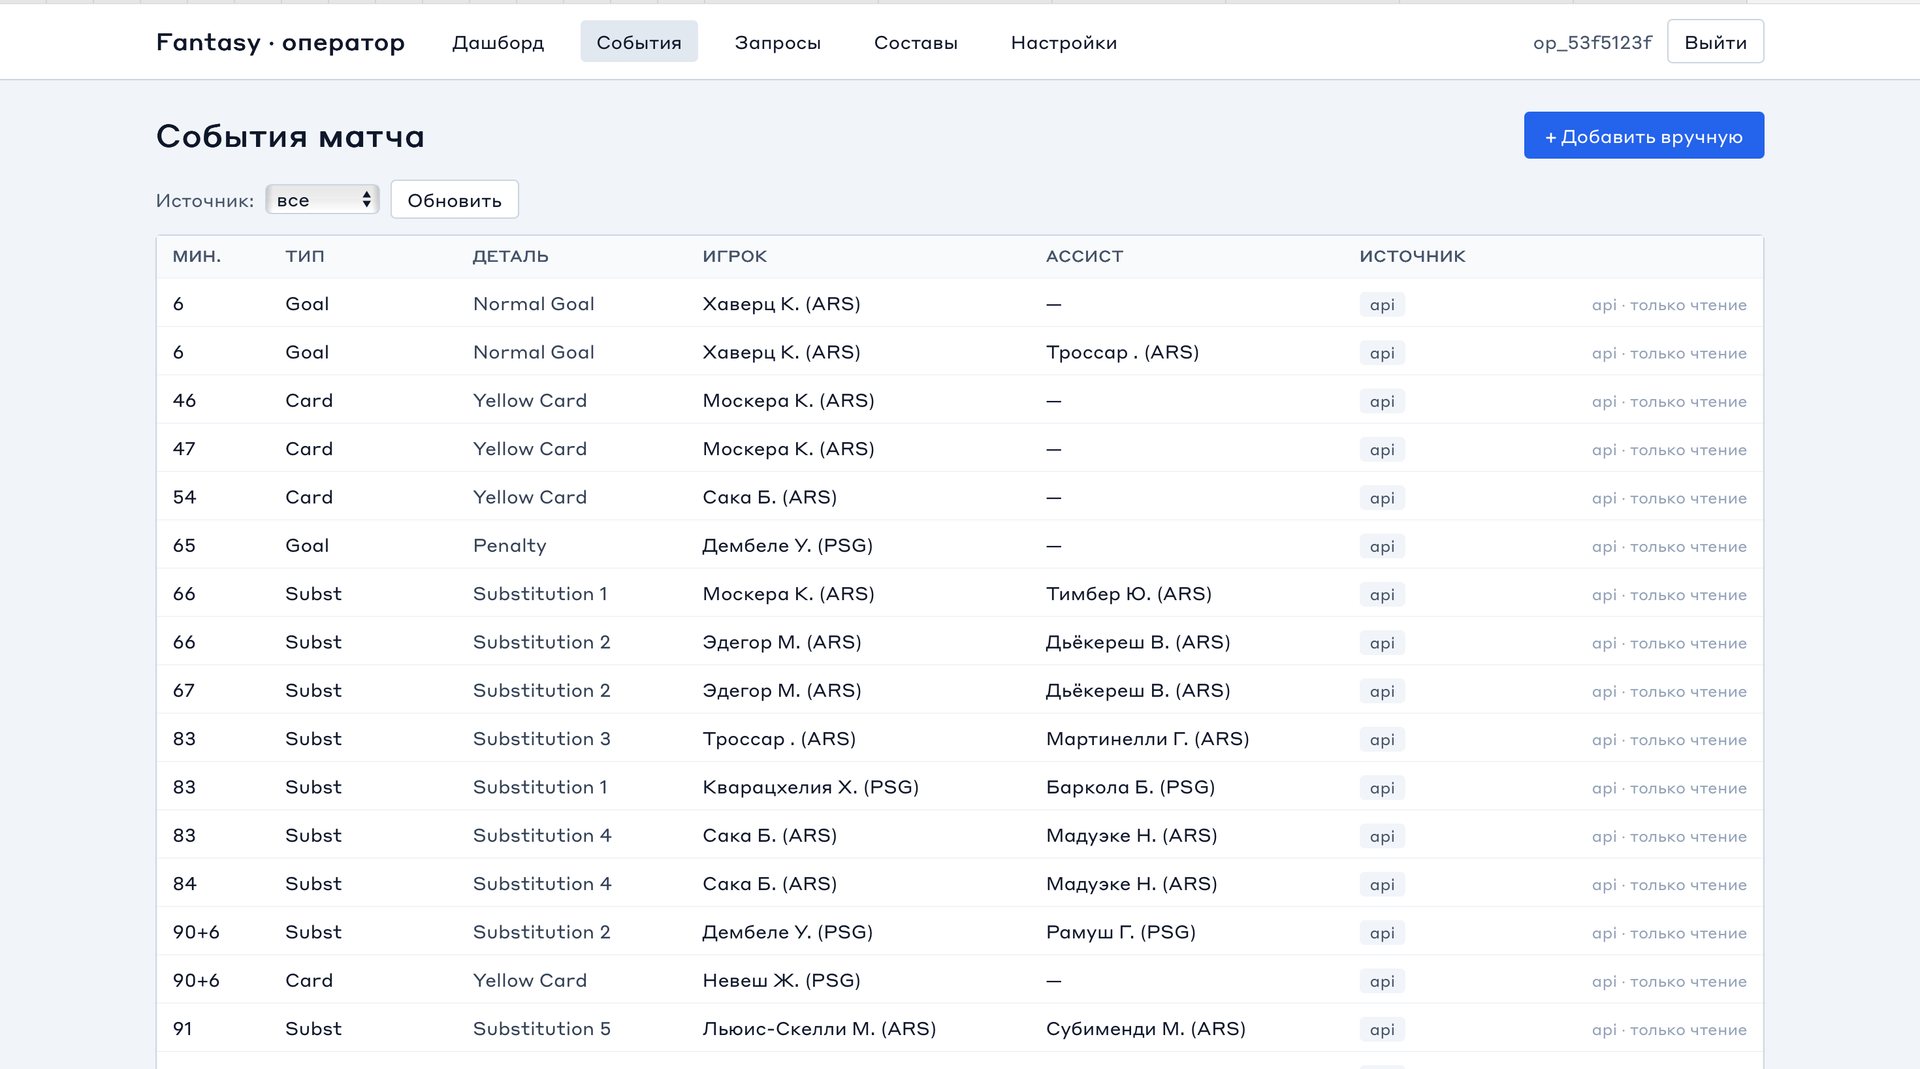Select the События tab
The width and height of the screenshot is (1920, 1069).
click(638, 42)
